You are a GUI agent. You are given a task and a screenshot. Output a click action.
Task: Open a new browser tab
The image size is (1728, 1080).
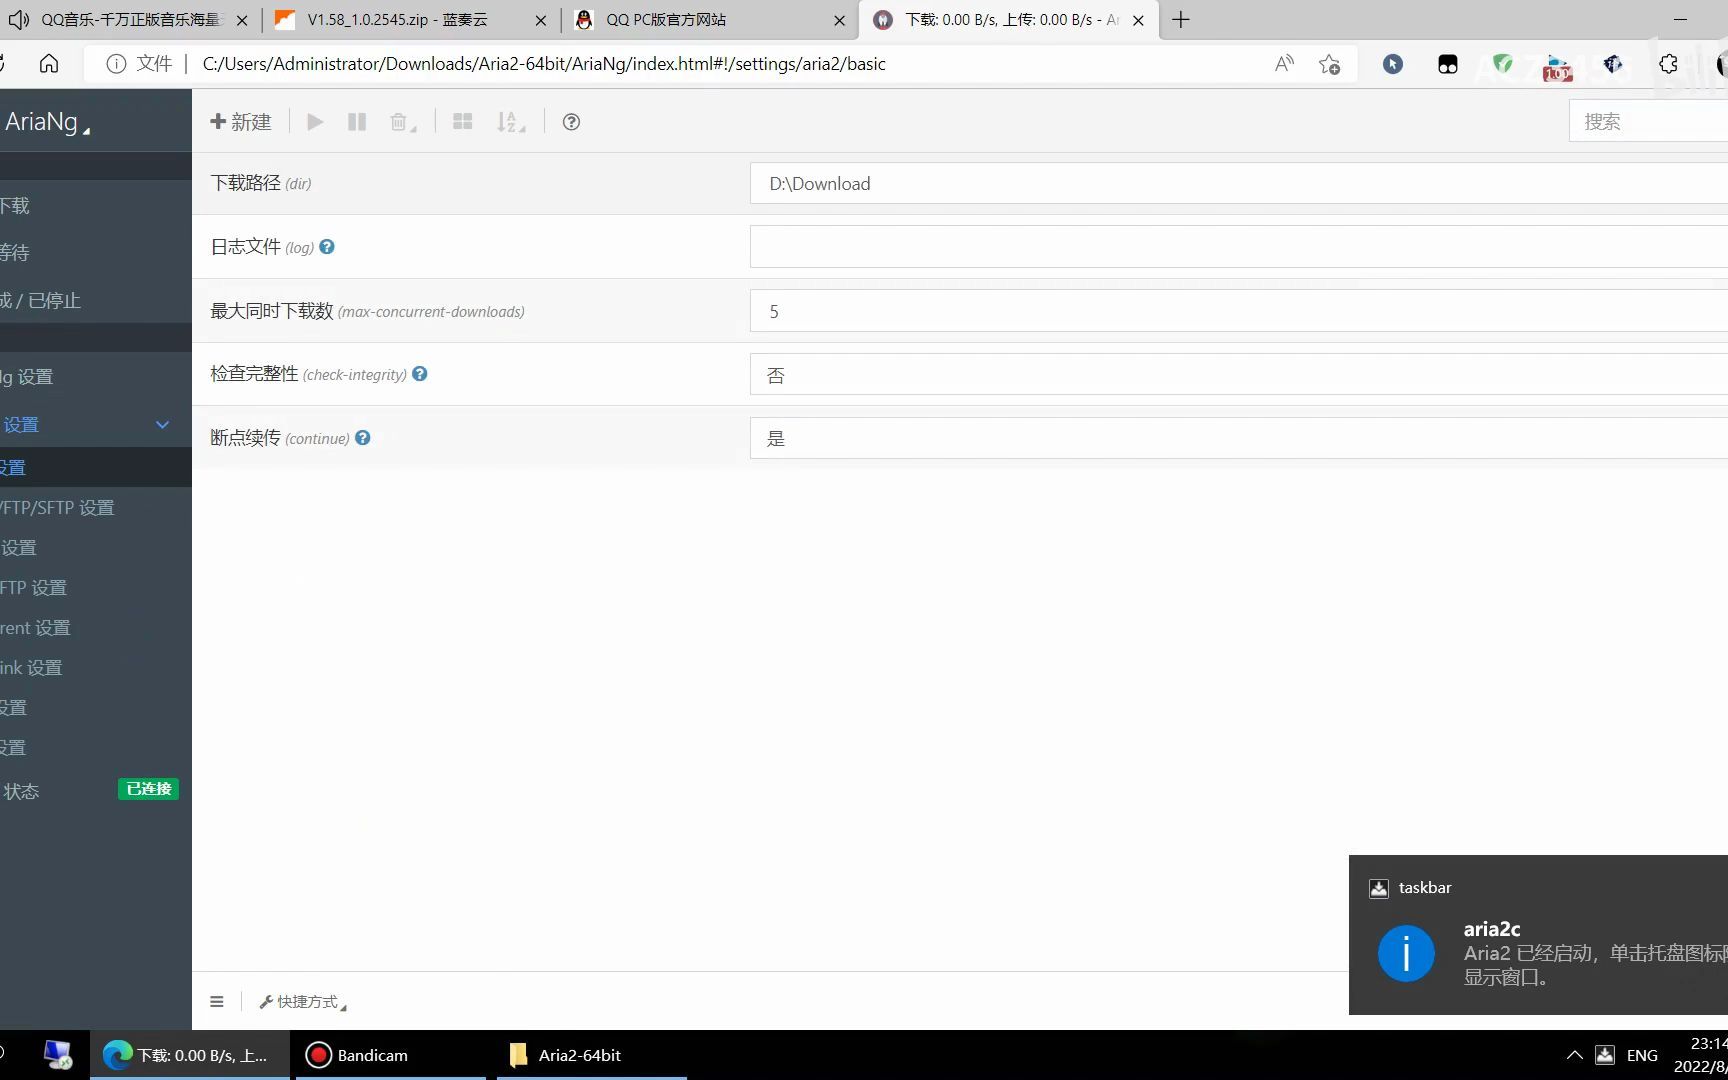(x=1181, y=20)
